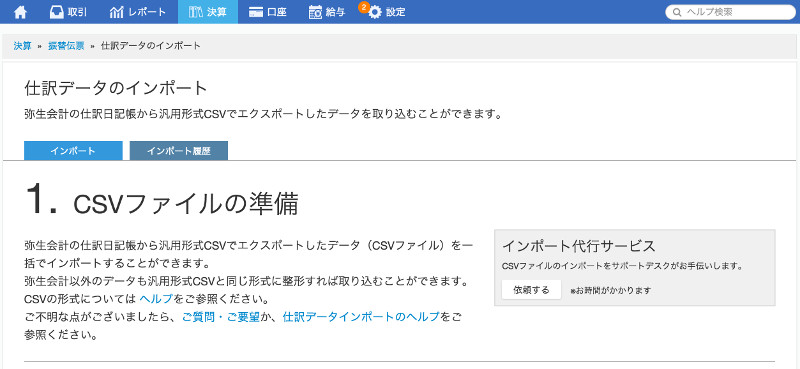
Task: Open the 設定 menu label
Action: pos(395,12)
